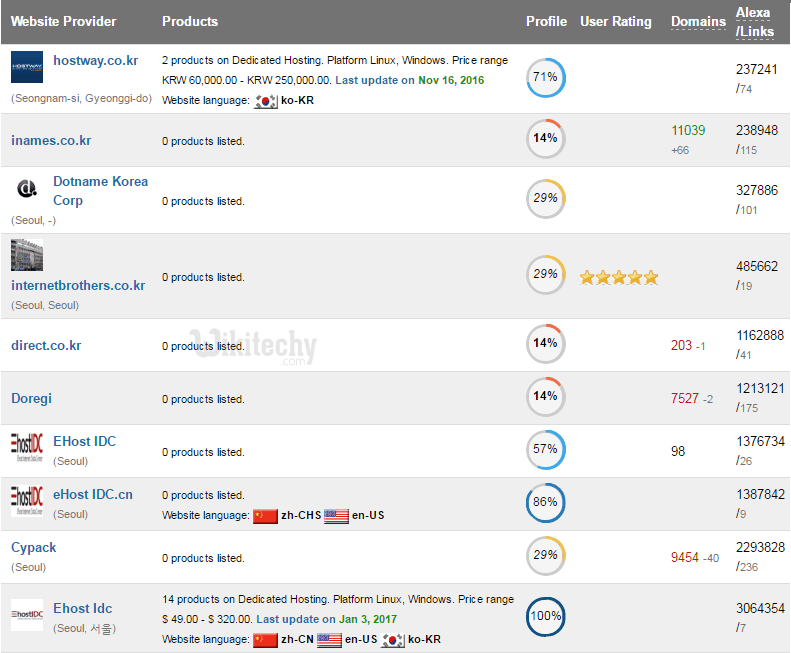The height and width of the screenshot is (653, 791).
Task: Click the EHost IDC logo icon
Action: 27,448
